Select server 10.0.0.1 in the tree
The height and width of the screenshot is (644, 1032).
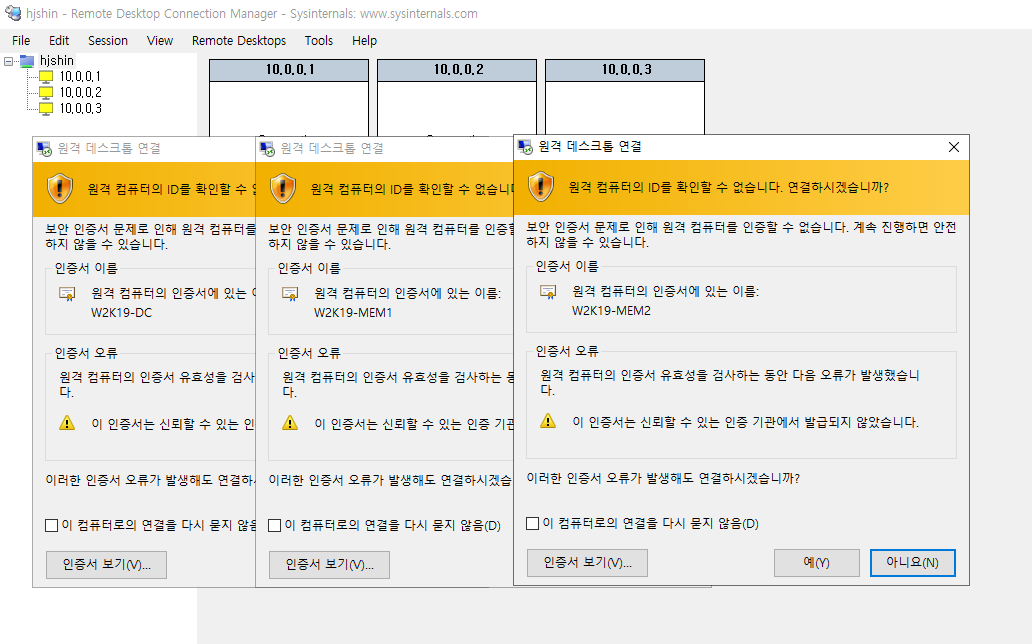(x=80, y=76)
